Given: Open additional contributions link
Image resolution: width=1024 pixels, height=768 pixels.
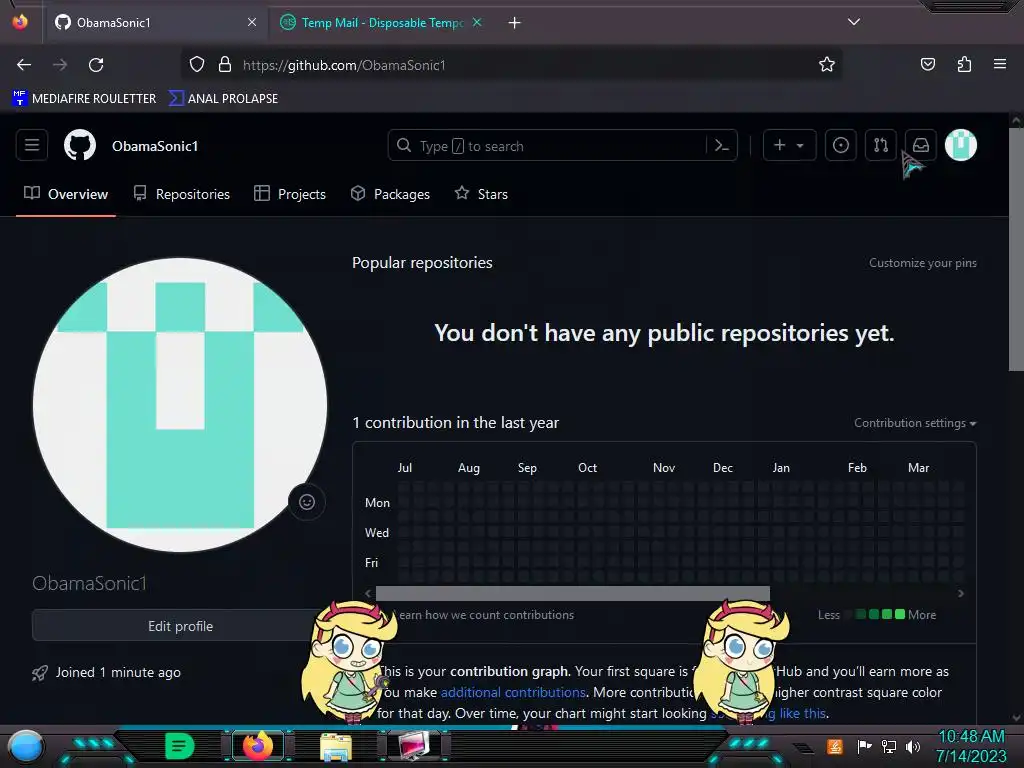Looking at the screenshot, I should click(513, 692).
